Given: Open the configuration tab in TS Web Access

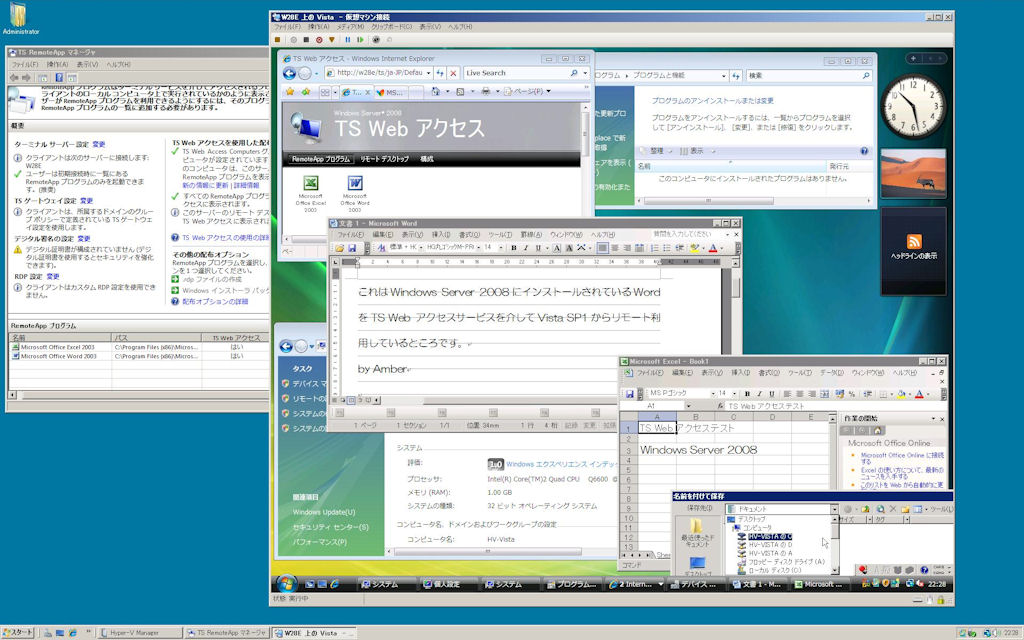Looking at the screenshot, I should (x=426, y=159).
